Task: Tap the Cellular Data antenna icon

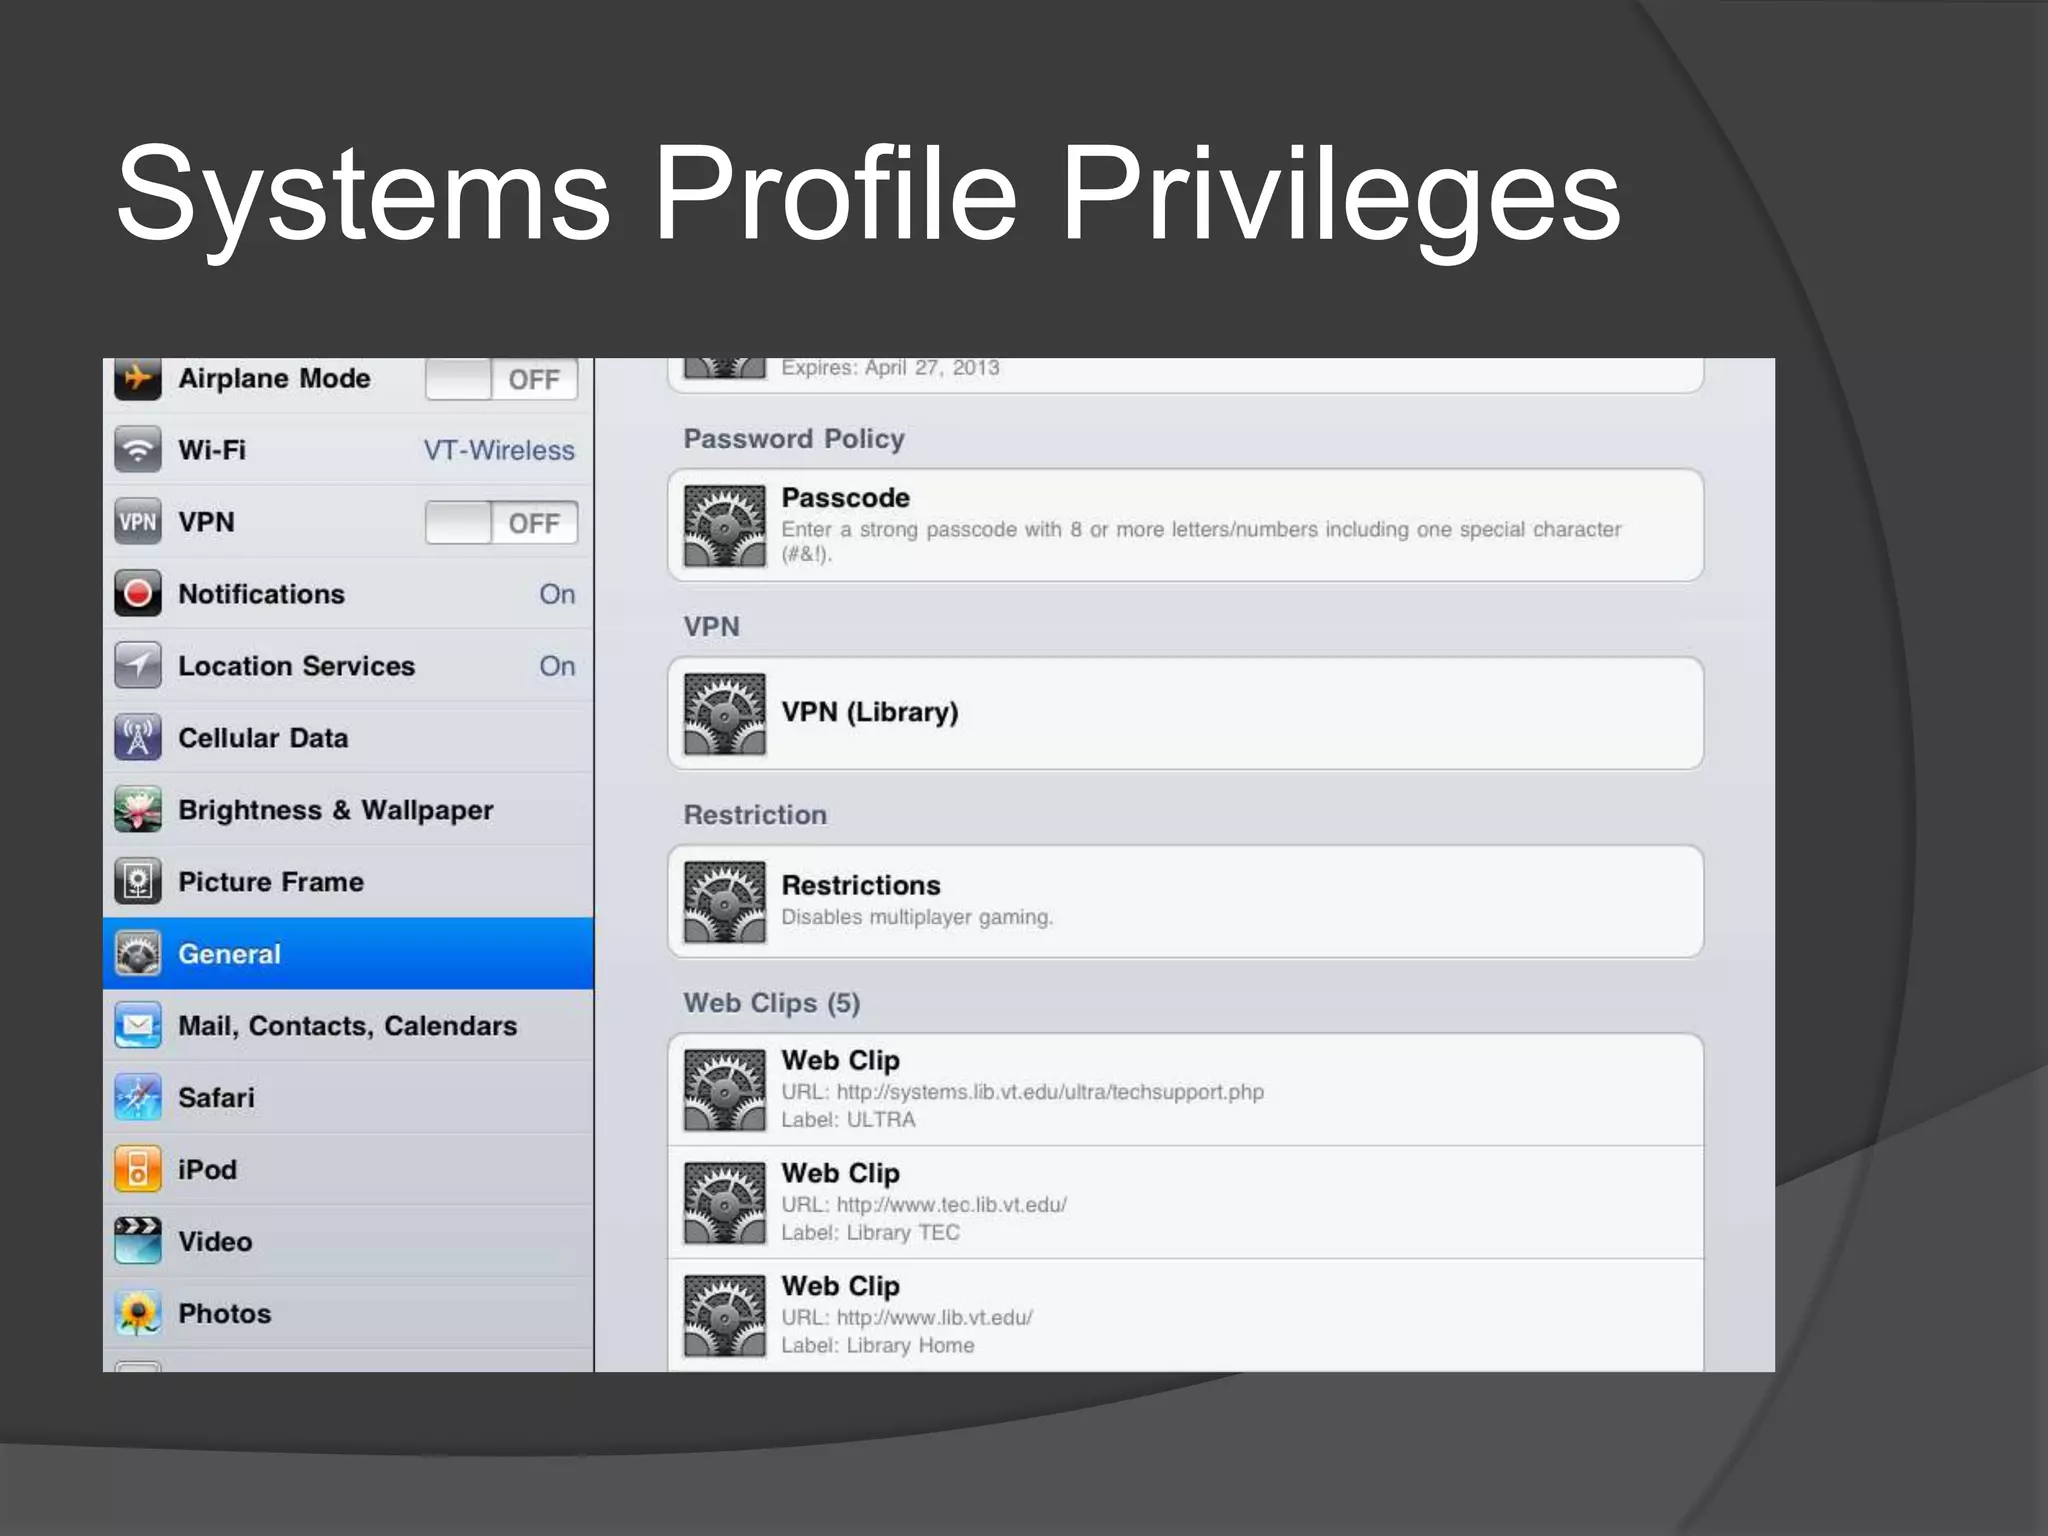Action: click(138, 738)
